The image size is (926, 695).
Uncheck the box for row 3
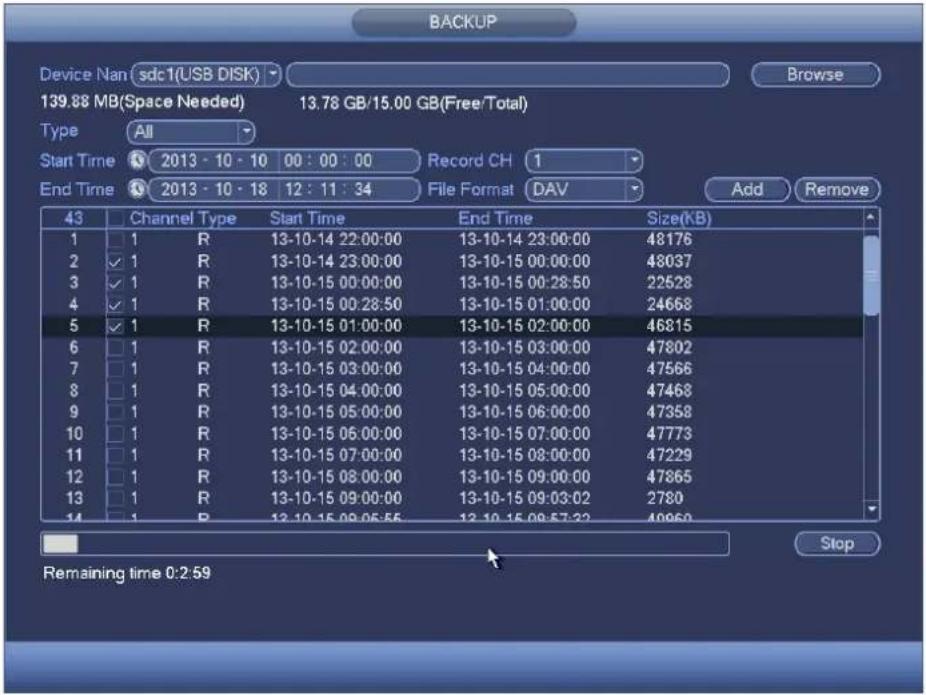click(x=116, y=283)
